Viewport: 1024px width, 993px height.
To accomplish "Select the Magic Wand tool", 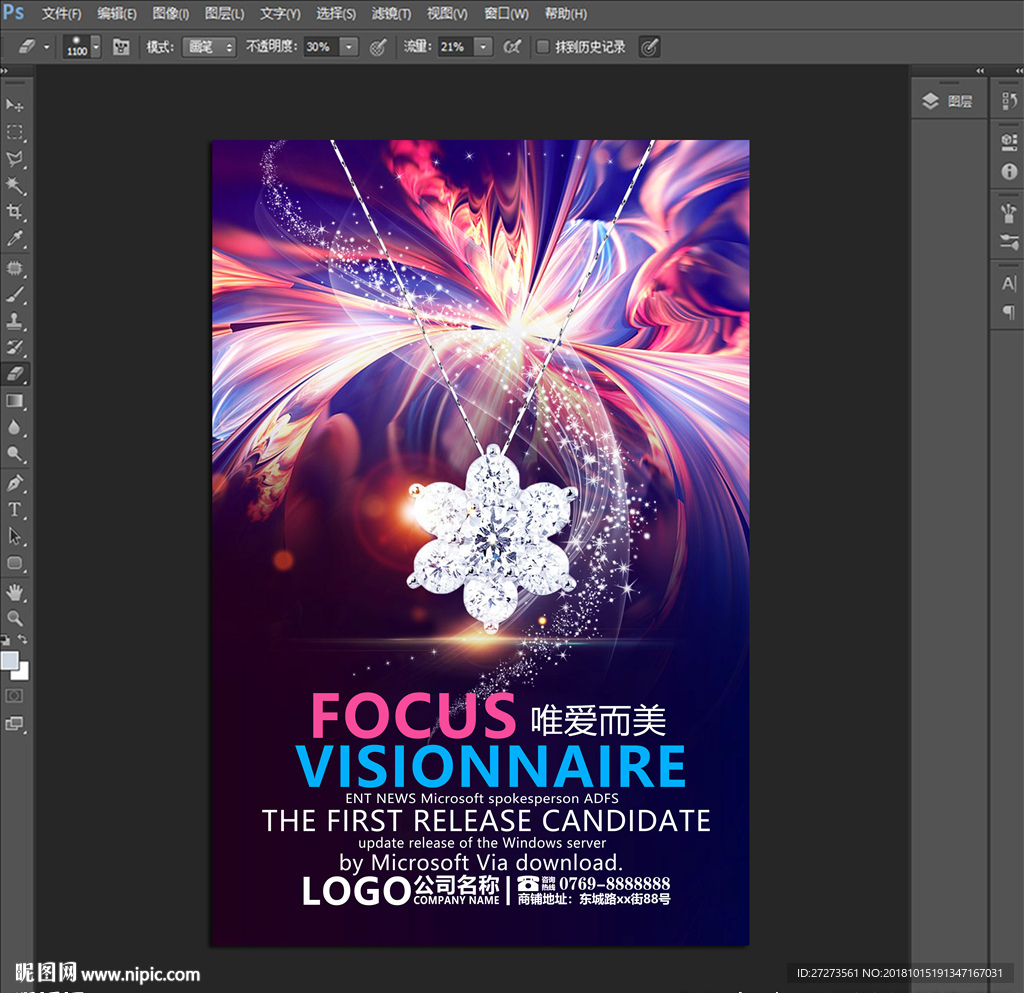I will pyautogui.click(x=14, y=185).
